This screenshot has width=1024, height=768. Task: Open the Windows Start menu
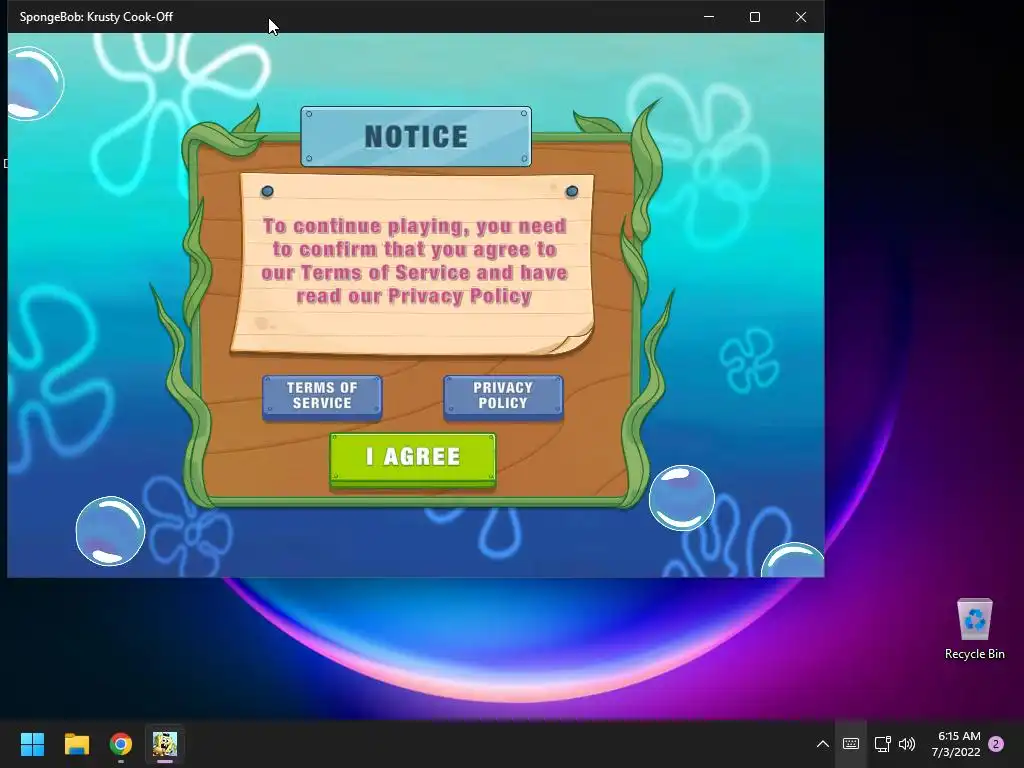(x=32, y=744)
